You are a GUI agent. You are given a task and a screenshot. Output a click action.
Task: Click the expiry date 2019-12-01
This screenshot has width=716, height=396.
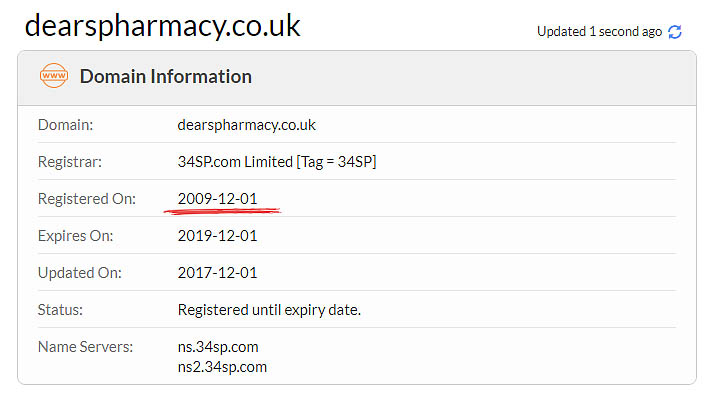[x=217, y=236]
